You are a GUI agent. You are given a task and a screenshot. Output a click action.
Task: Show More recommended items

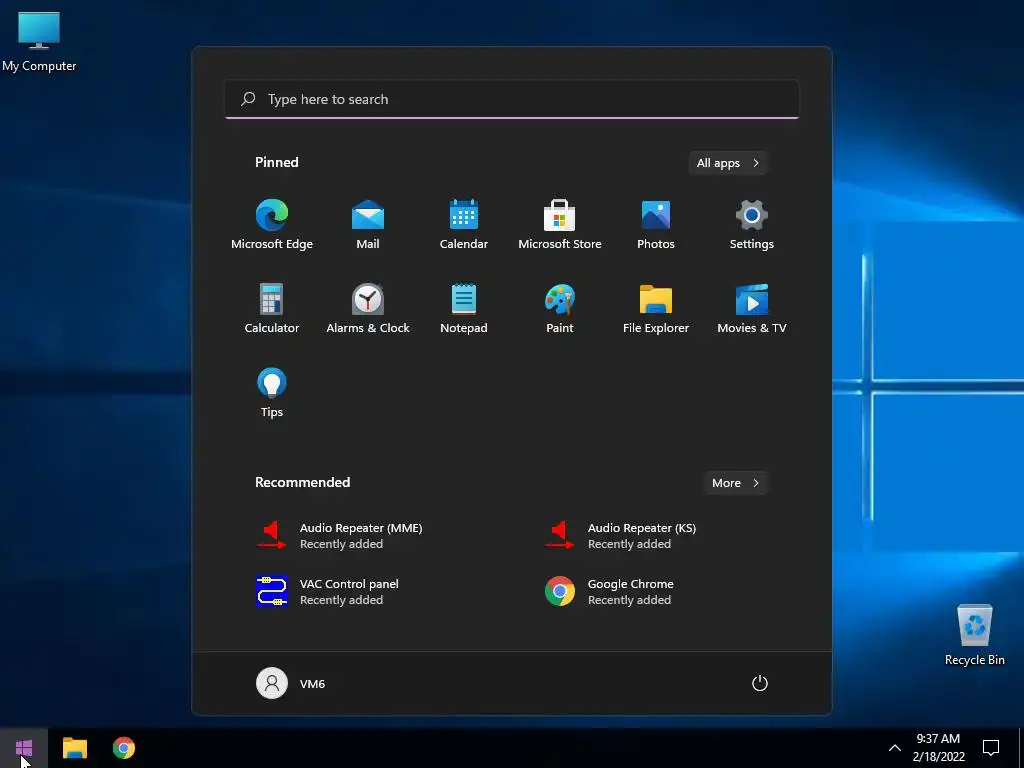735,483
